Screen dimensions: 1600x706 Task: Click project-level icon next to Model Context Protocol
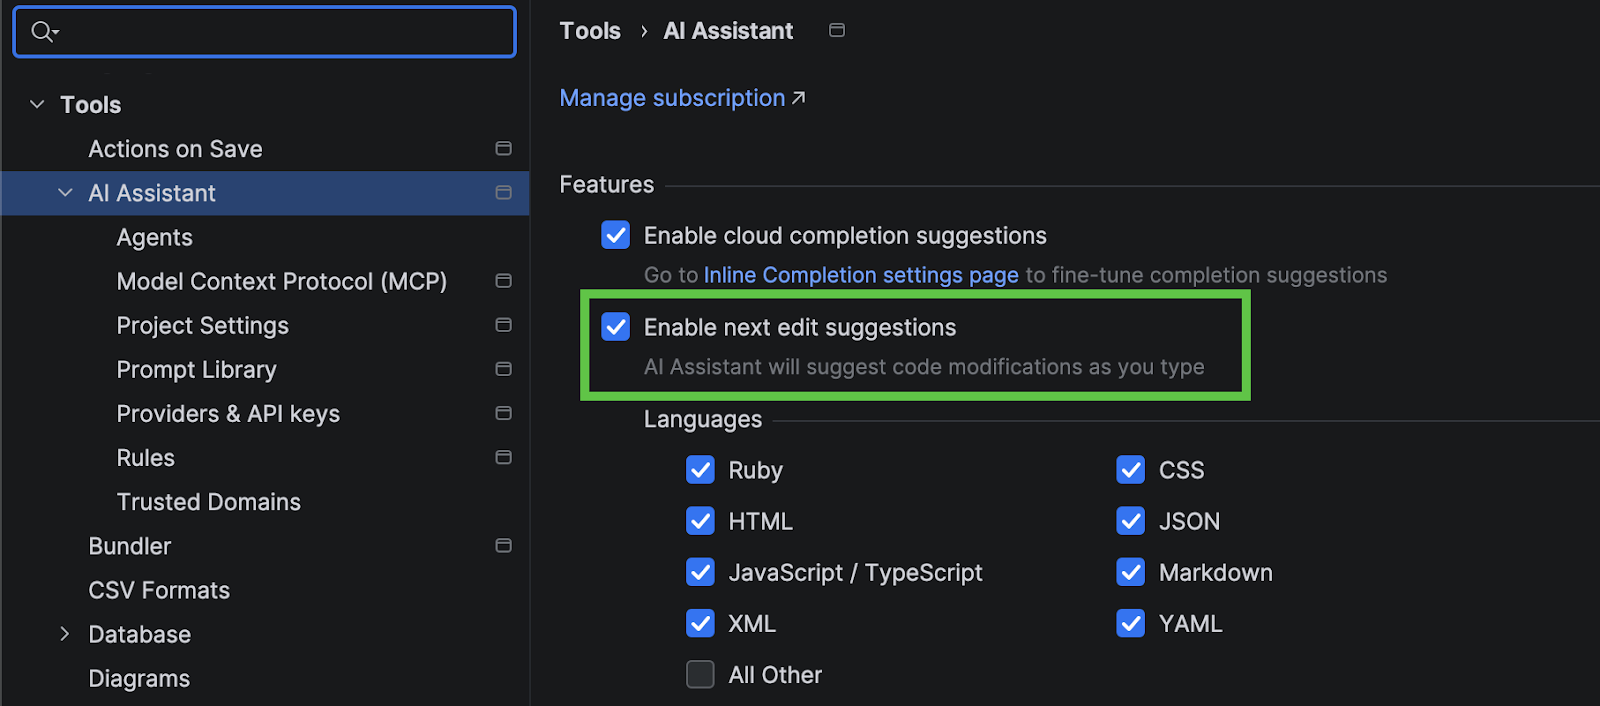[503, 281]
